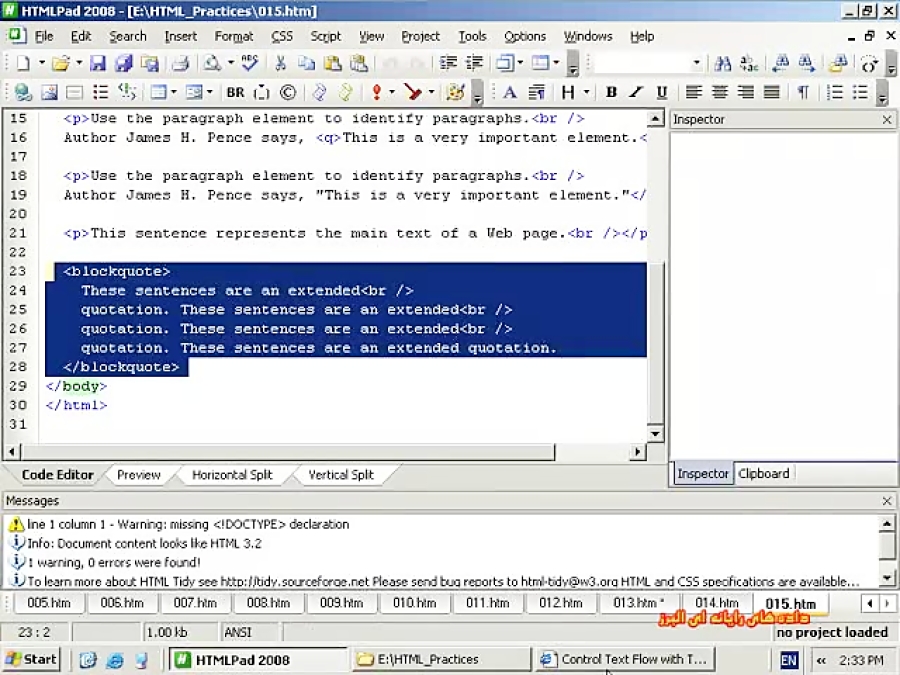Screen dimensions: 900x675
Task: Insert a hyperlink with the globe icon
Action: point(22,92)
